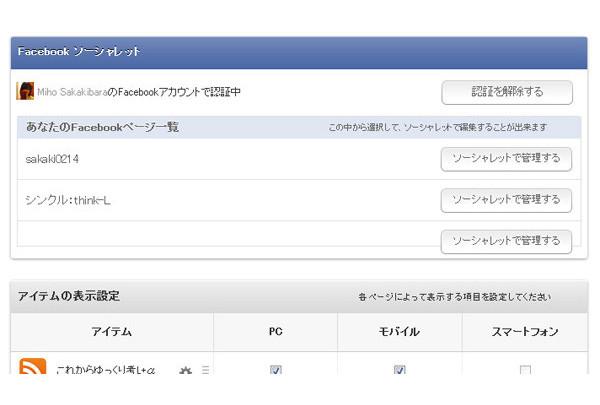The image size is (600, 405).
Task: Manage sakaki0214 page with ソーシャレット
Action: 506,159
